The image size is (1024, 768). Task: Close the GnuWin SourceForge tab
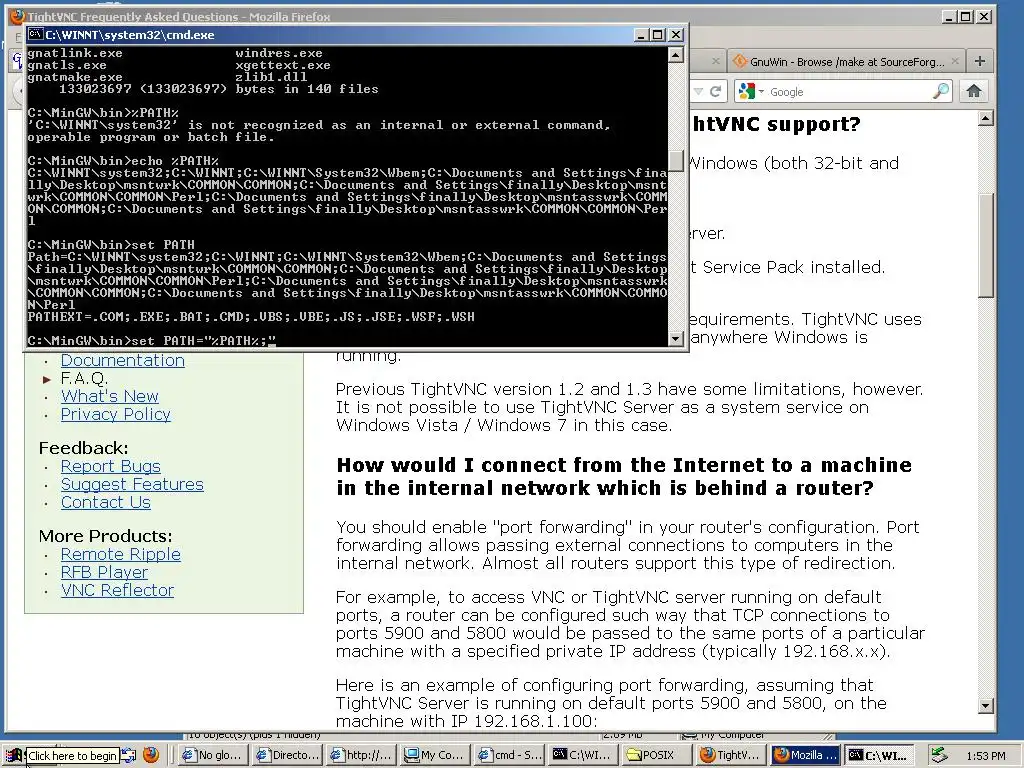955,61
